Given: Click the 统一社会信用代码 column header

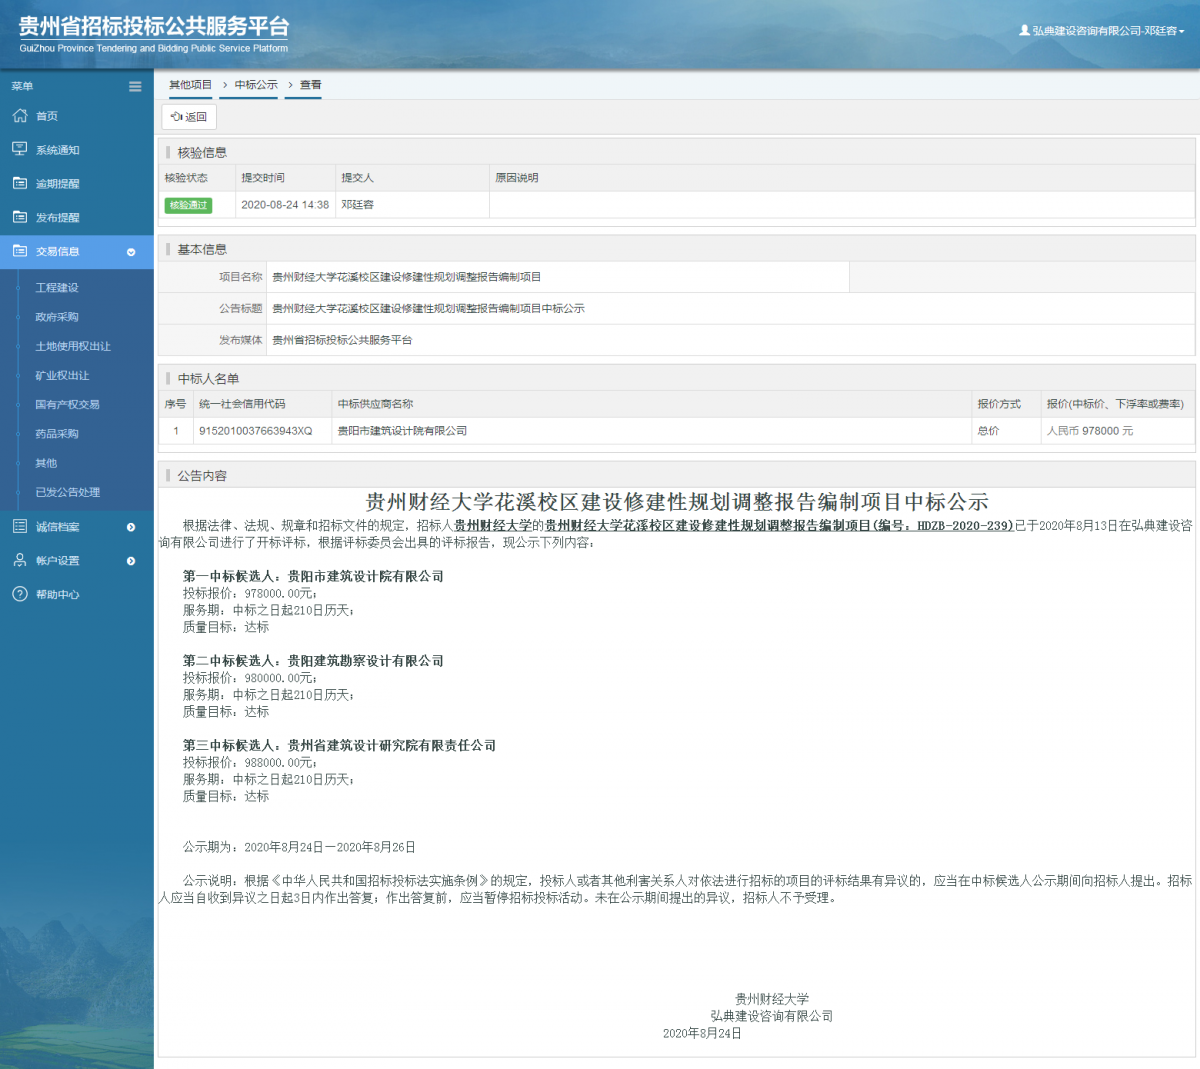Looking at the screenshot, I should pyautogui.click(x=242, y=404).
